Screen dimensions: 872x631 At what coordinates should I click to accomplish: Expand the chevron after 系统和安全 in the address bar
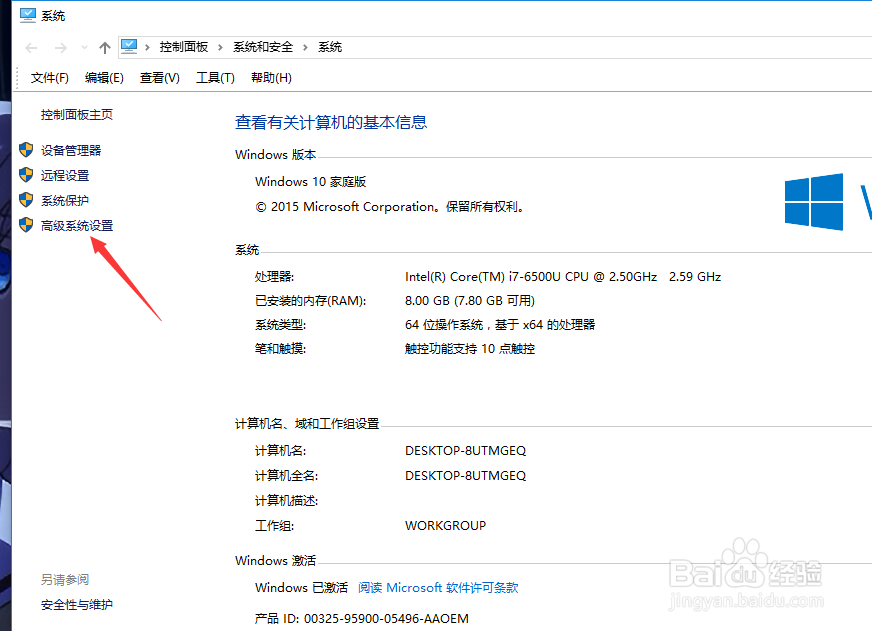[305, 47]
